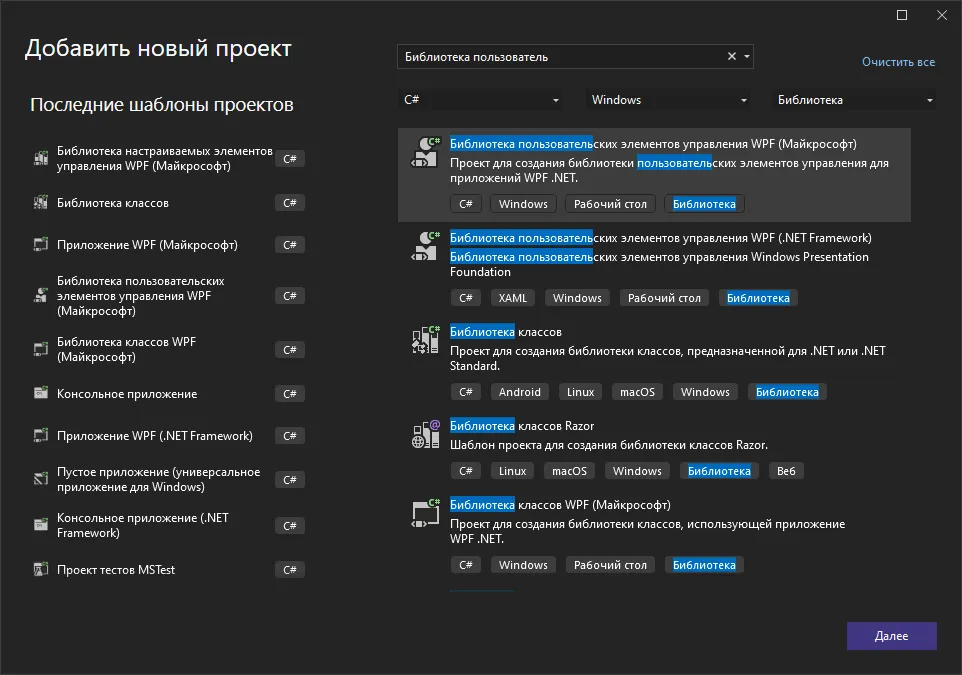Choose 'Пустое приложение (универсальное приложение для Windows)'
The image size is (962, 675).
coord(168,479)
